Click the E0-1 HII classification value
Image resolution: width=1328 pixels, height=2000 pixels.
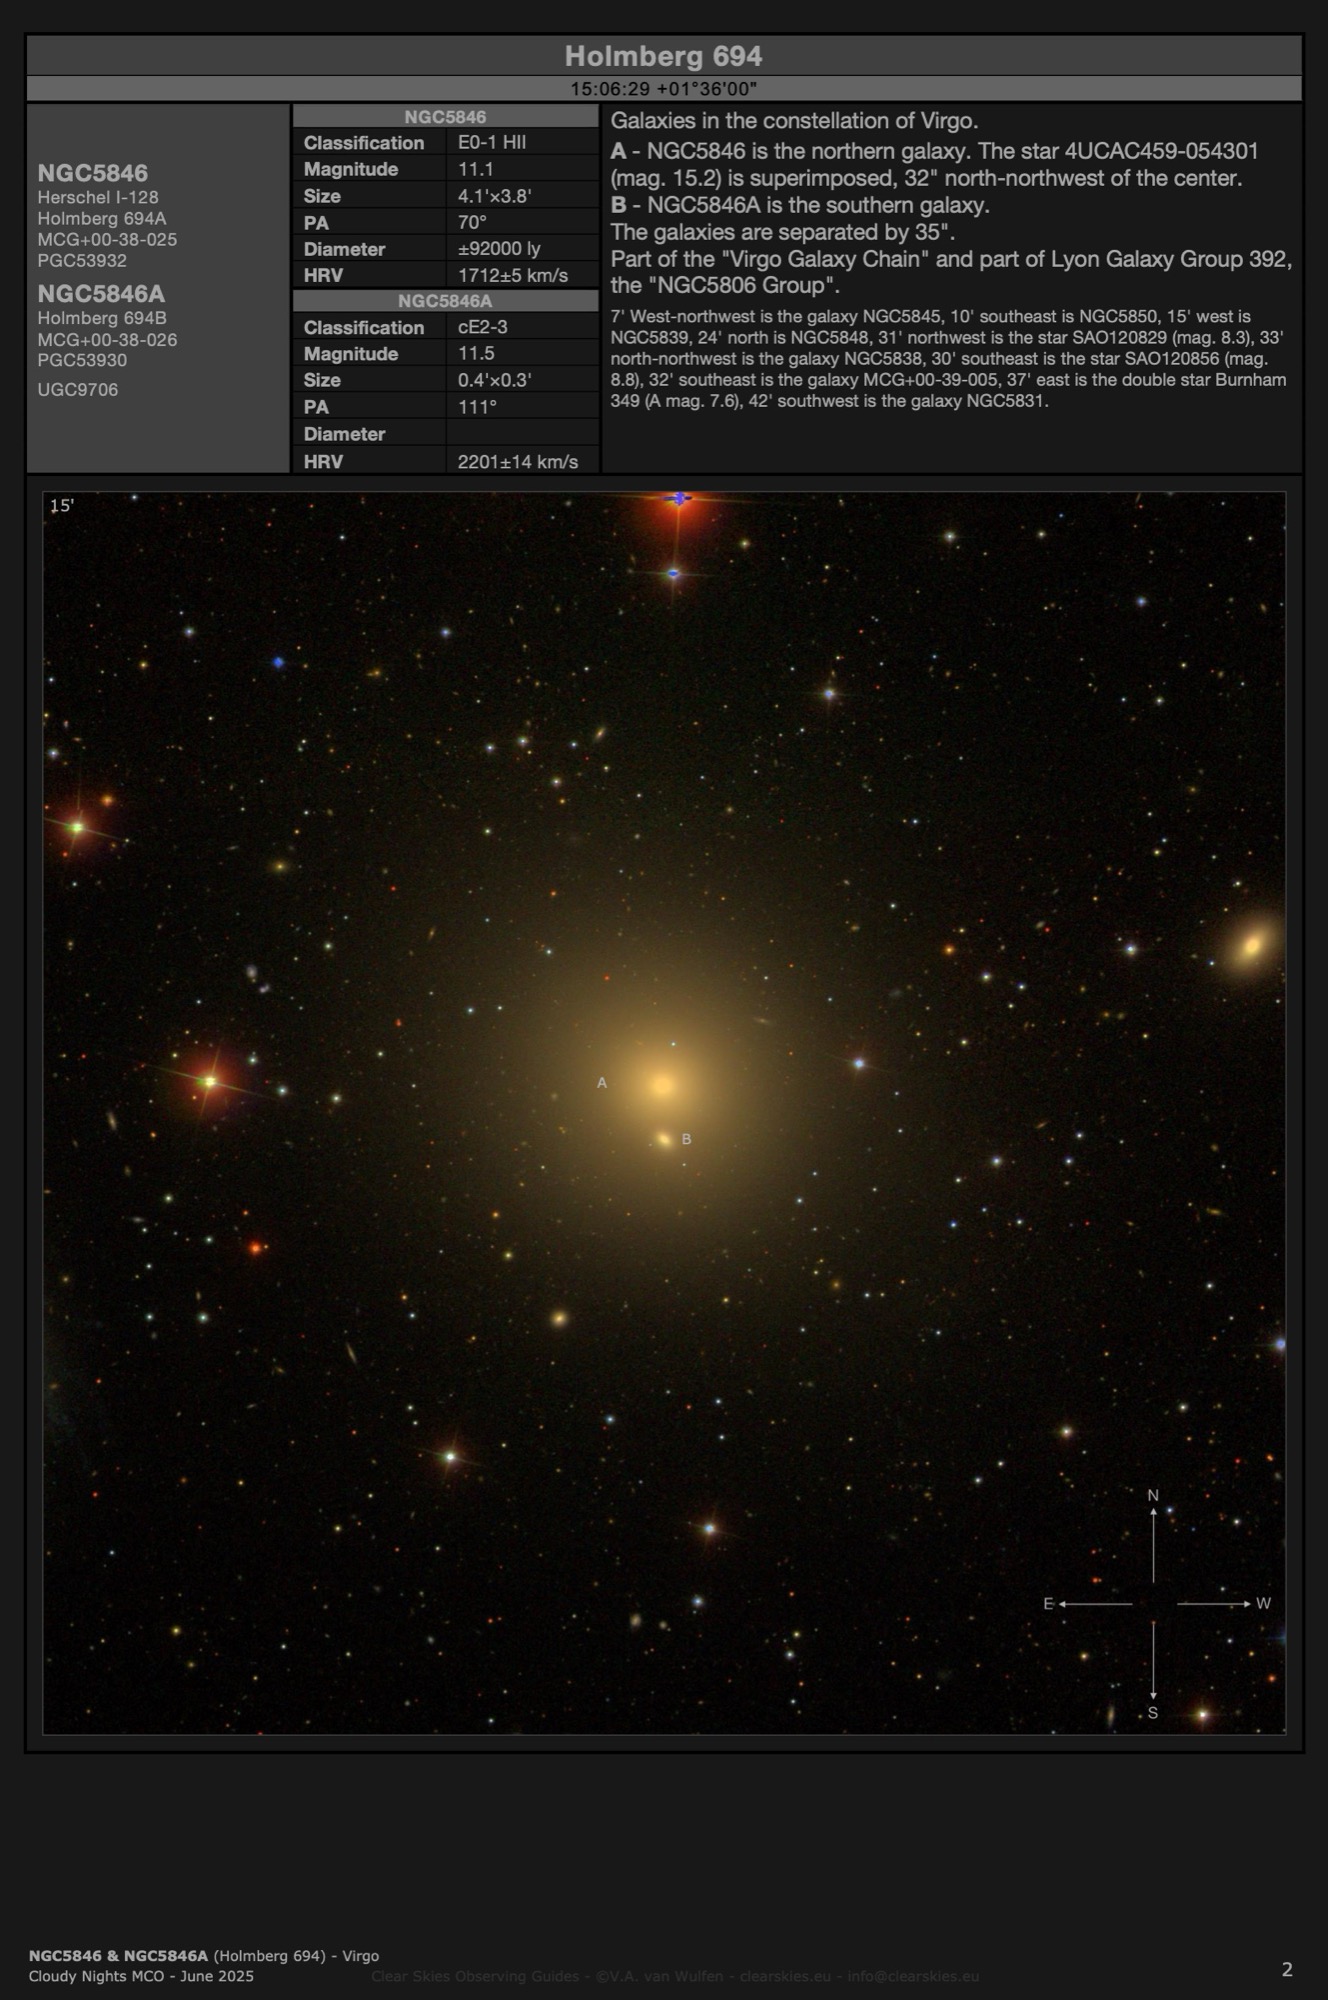pyautogui.click(x=492, y=142)
